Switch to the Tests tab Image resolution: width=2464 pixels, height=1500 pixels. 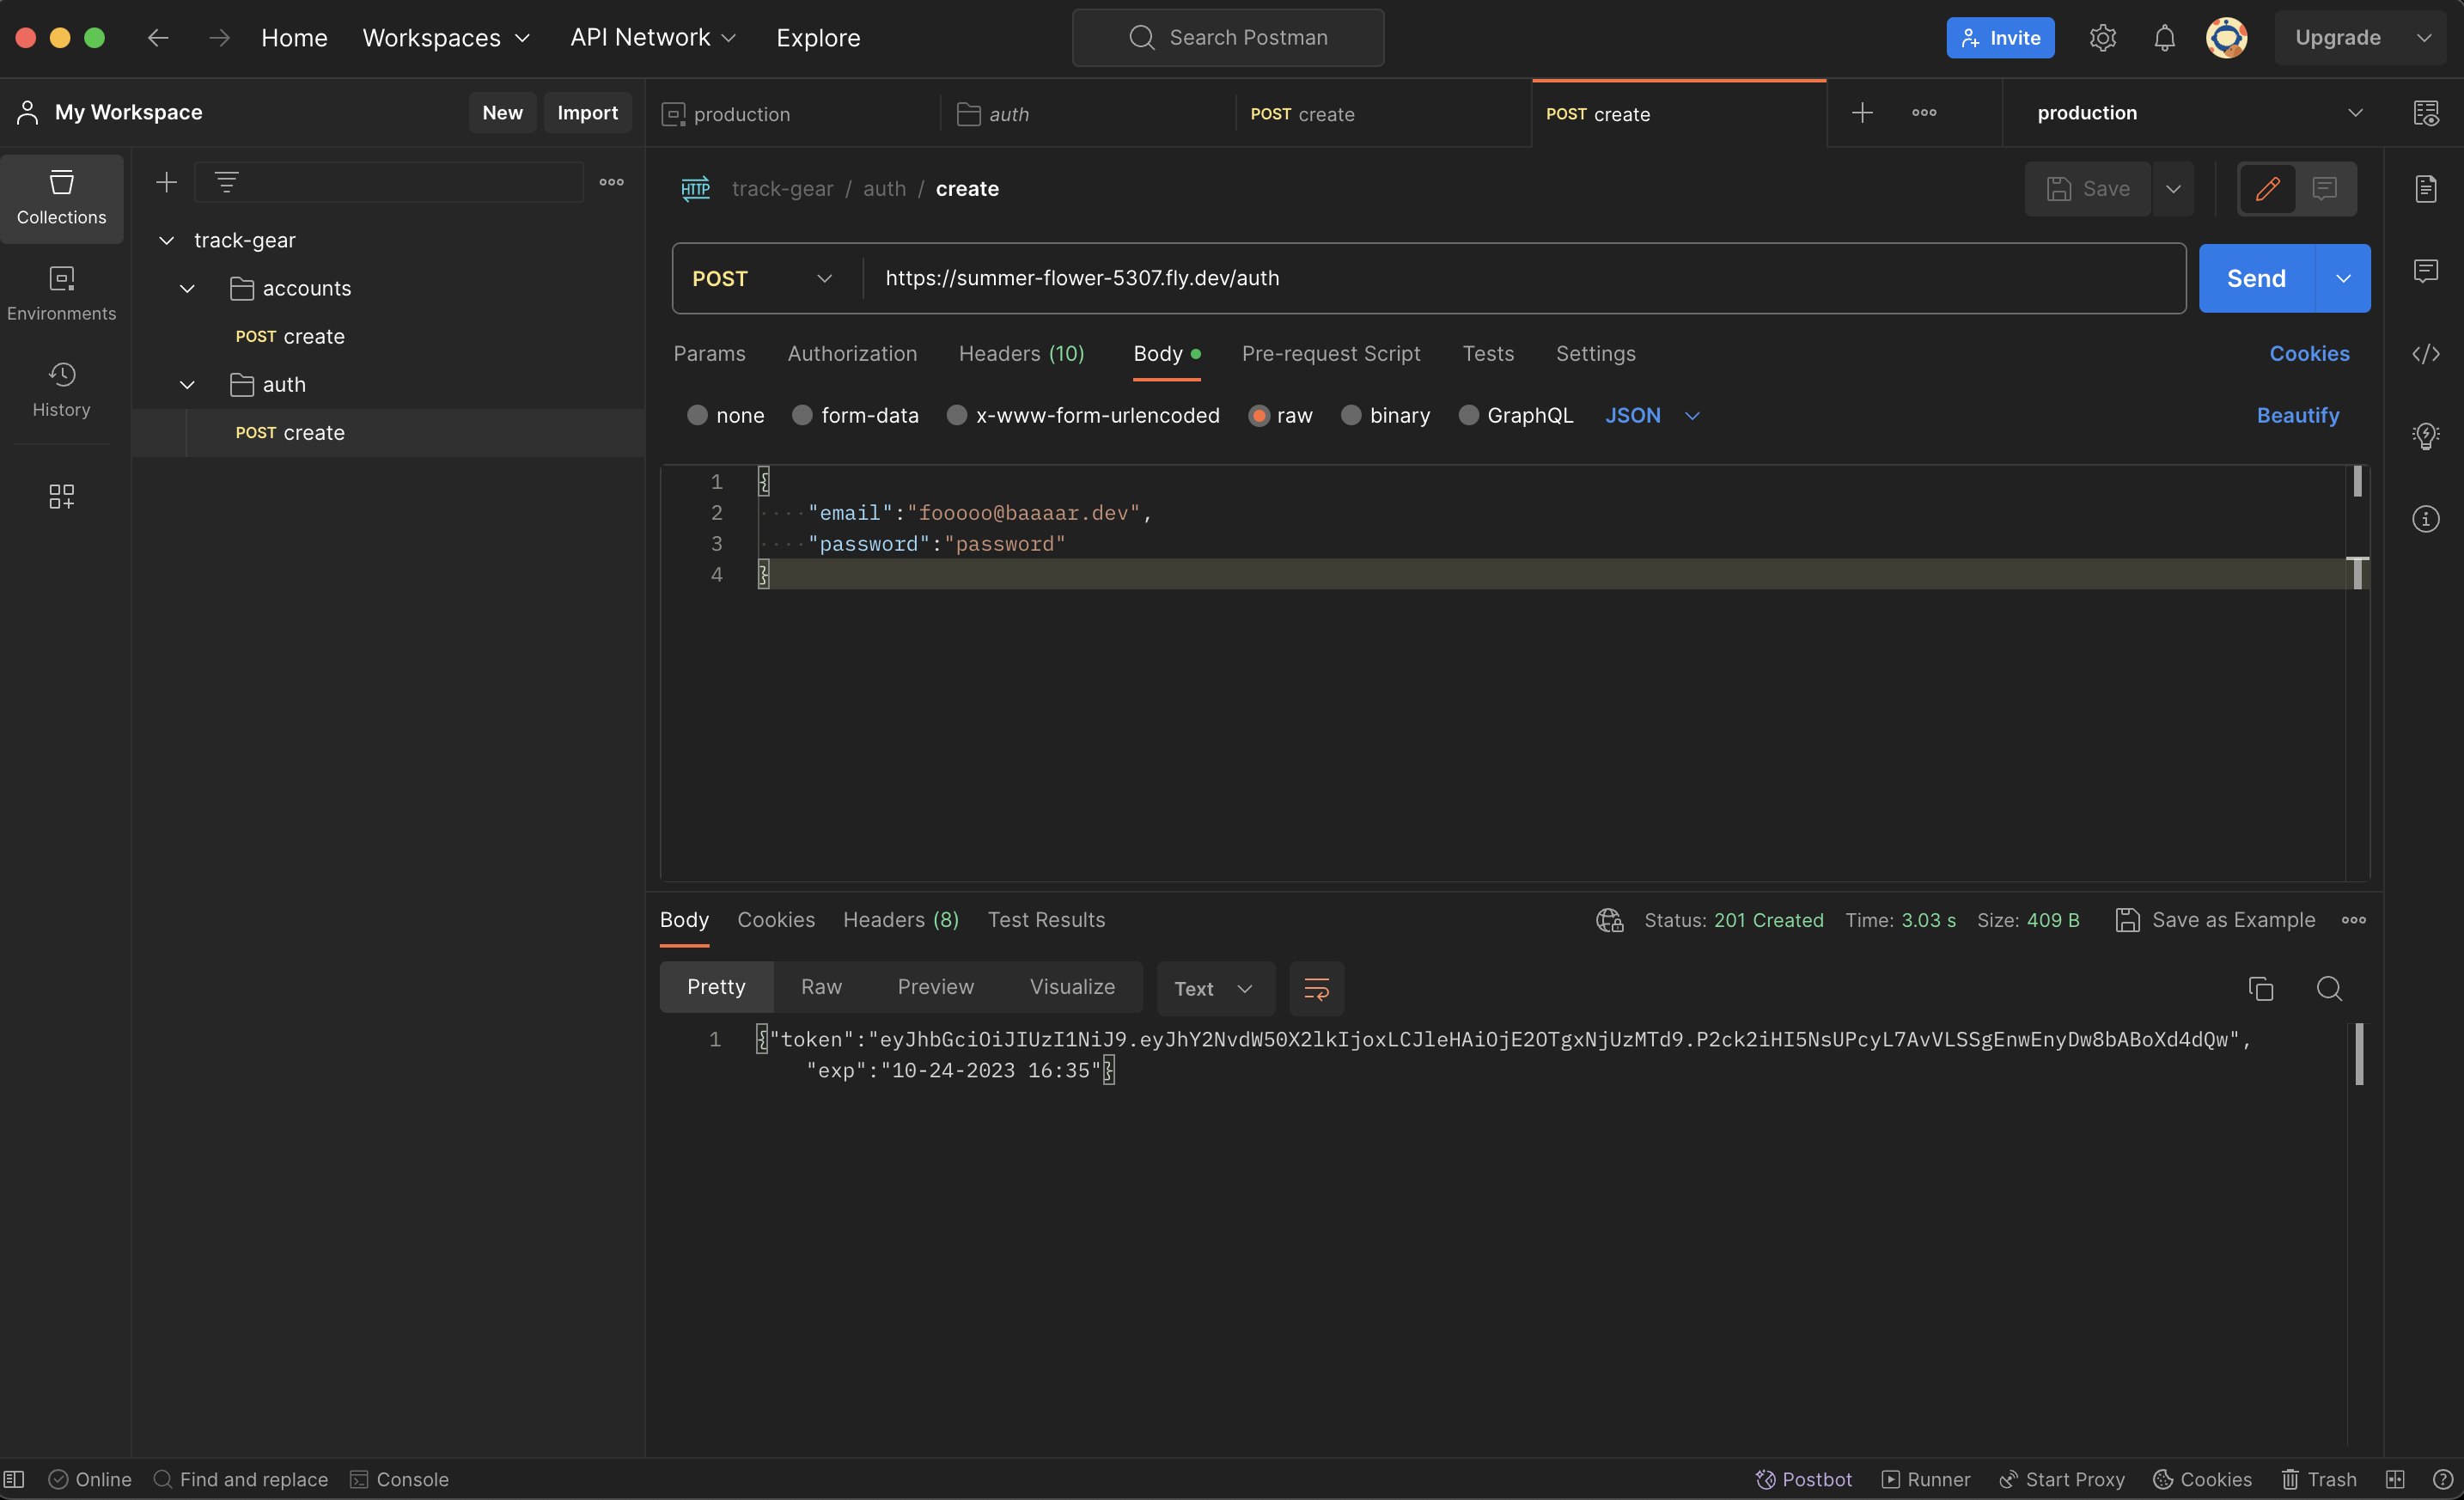1487,354
